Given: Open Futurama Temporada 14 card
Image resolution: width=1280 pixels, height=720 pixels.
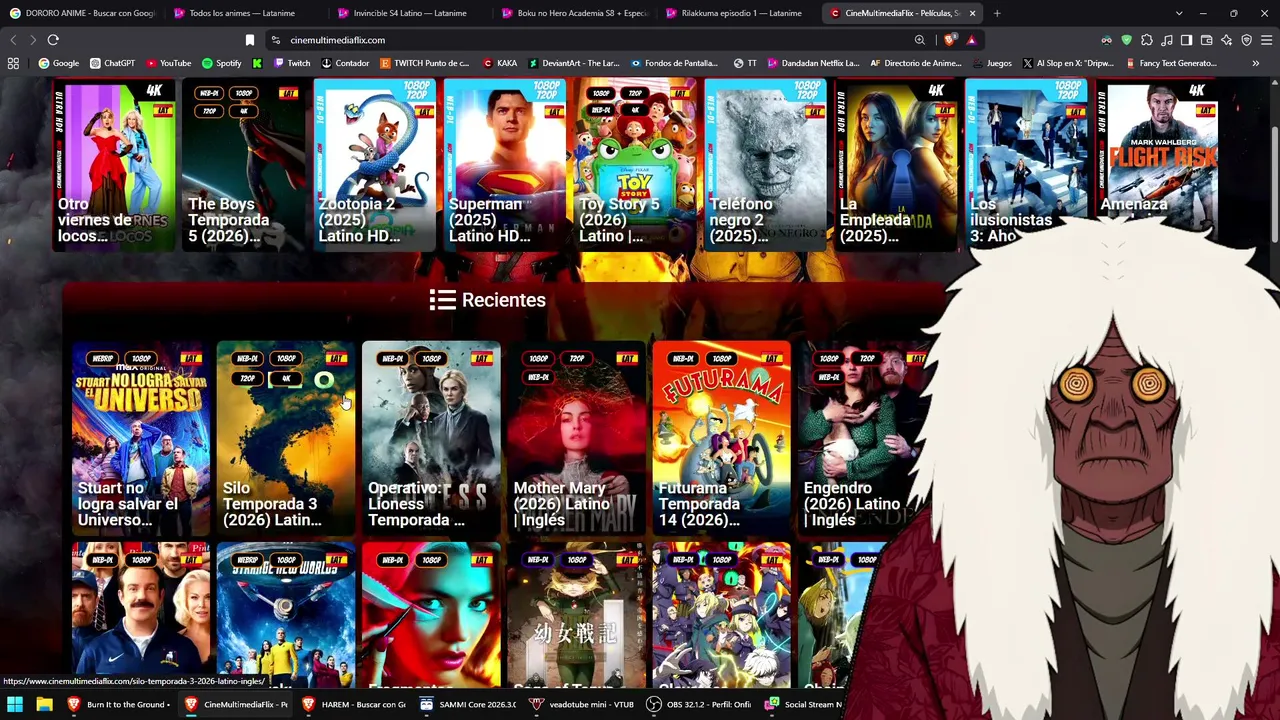Looking at the screenshot, I should (x=721, y=438).
